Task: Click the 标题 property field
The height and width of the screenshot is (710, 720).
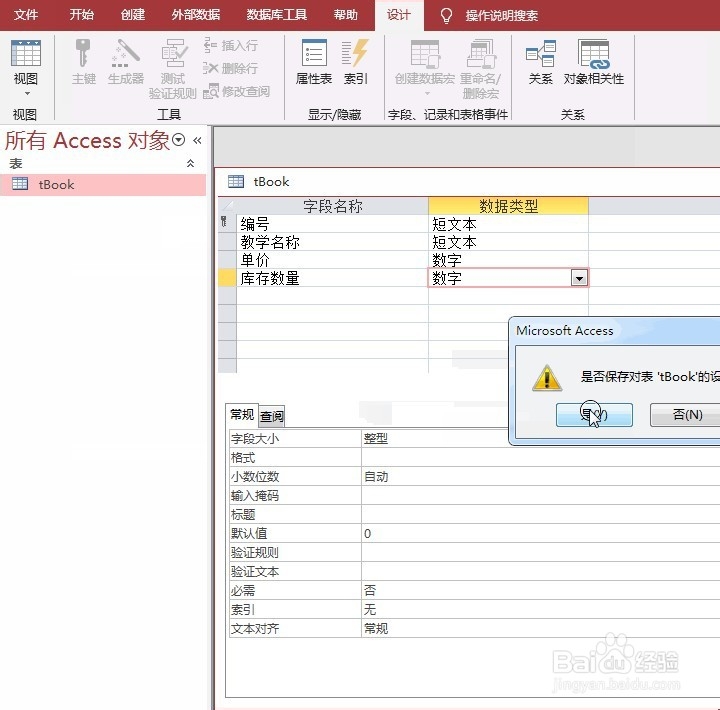Action: 540,514
